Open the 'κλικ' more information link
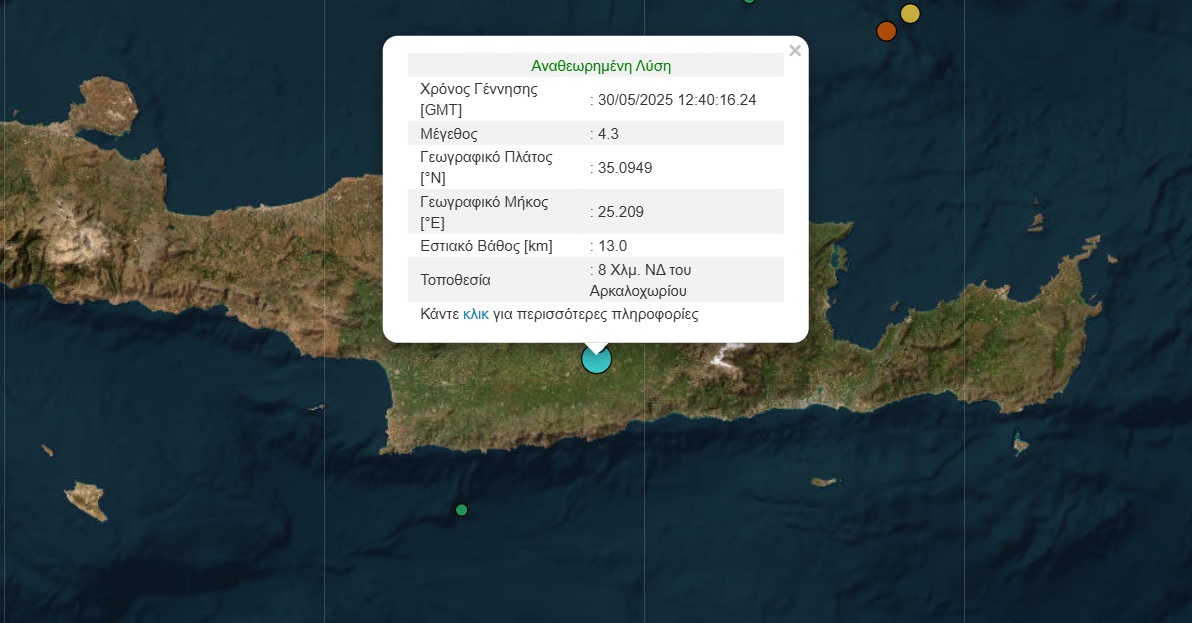 tap(475, 314)
